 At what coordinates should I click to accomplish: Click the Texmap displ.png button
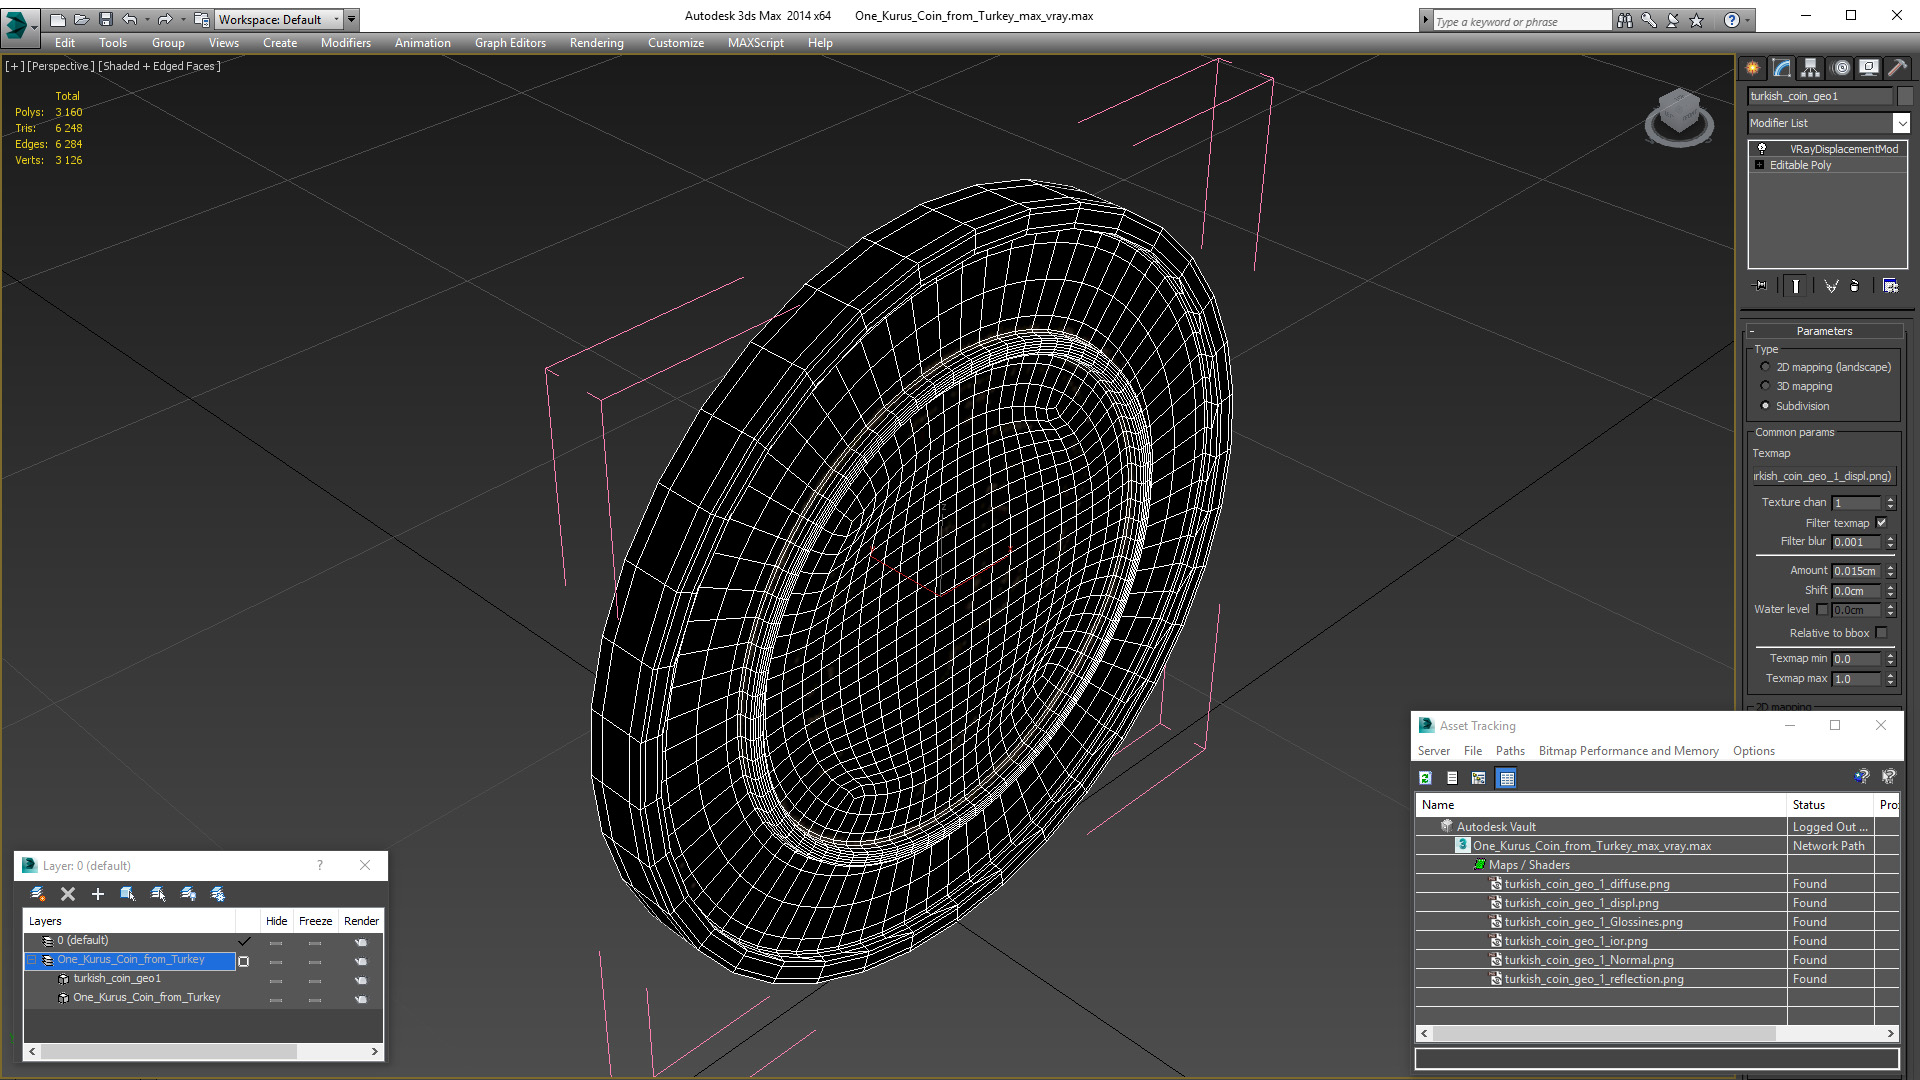click(1823, 476)
